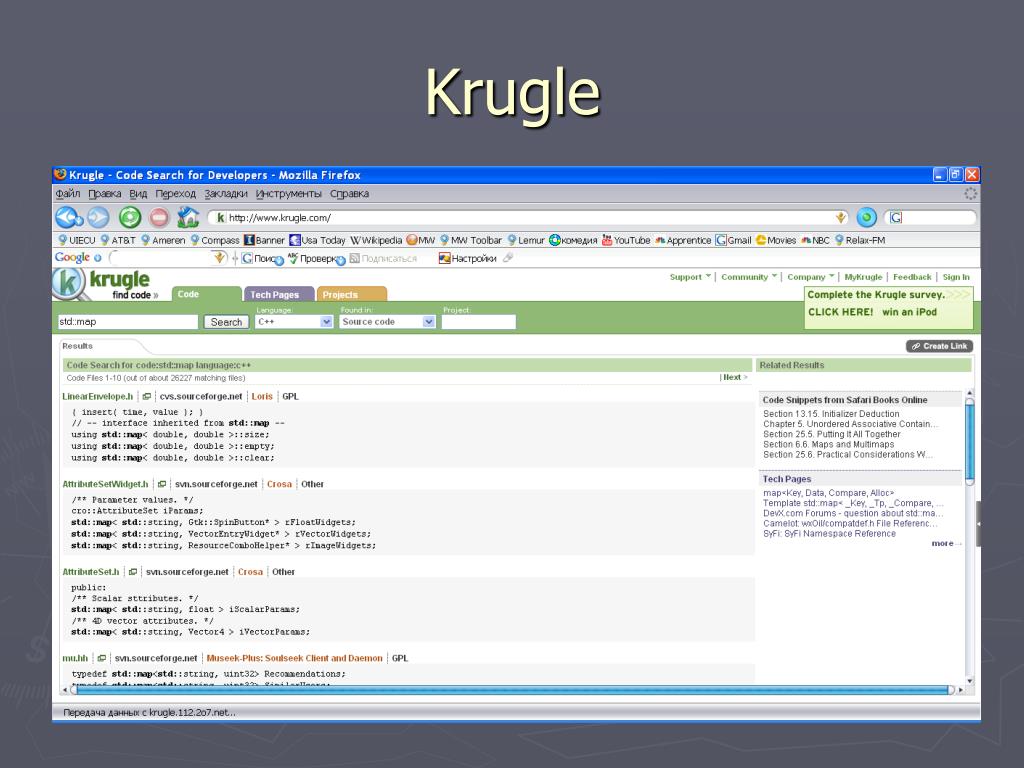The image size is (1024, 768).
Task: Click the horizontal scrollbar of results
Action: coord(513,690)
